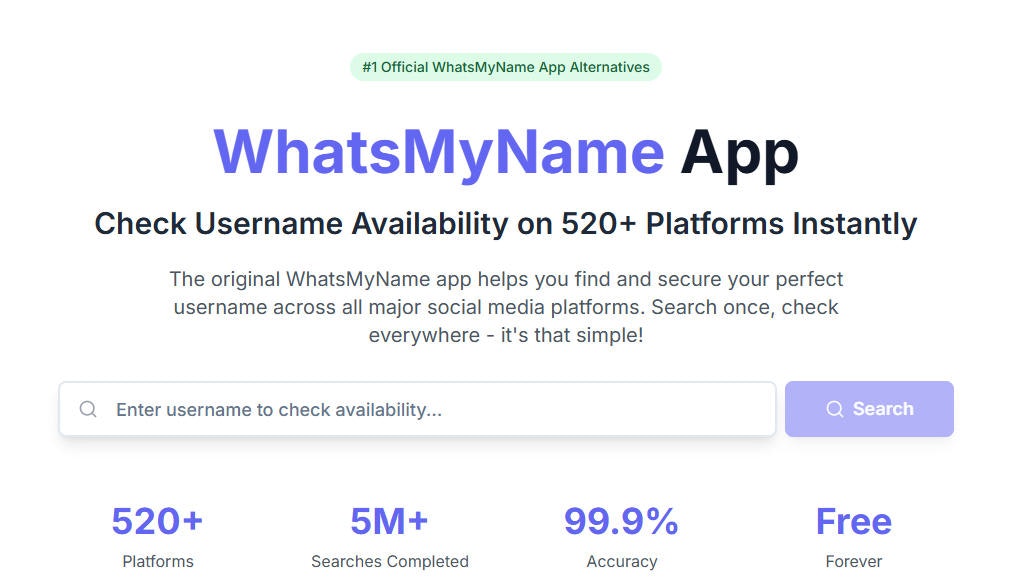Click the purple Search button
Image resolution: width=1010 pixels, height=587 pixels.
coord(869,409)
